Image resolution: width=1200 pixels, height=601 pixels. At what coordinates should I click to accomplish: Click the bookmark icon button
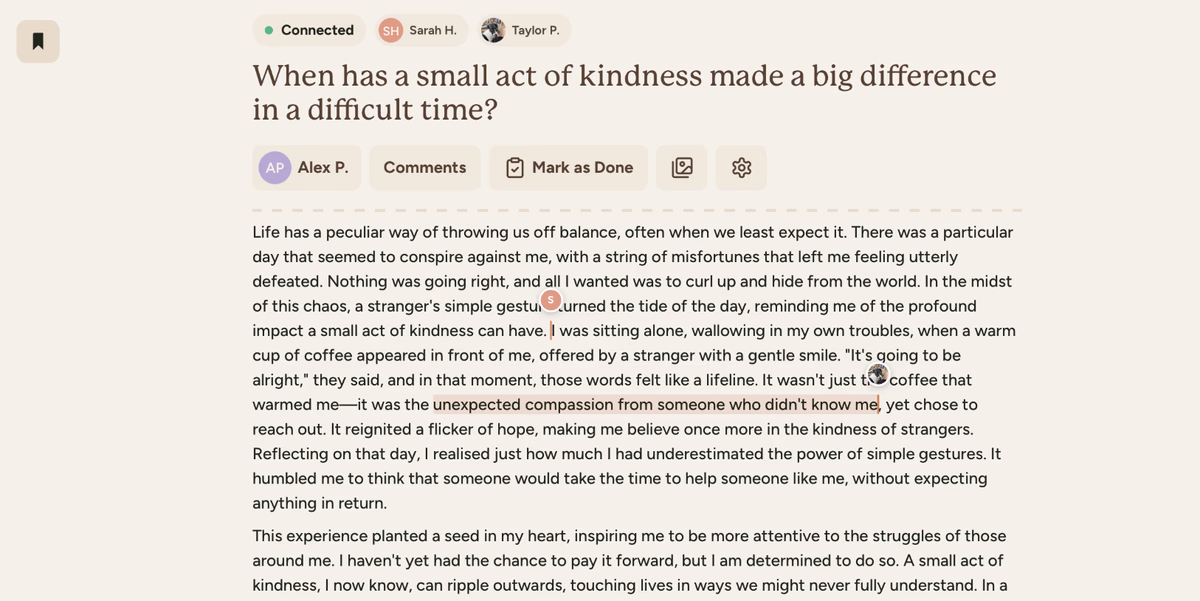click(38, 41)
